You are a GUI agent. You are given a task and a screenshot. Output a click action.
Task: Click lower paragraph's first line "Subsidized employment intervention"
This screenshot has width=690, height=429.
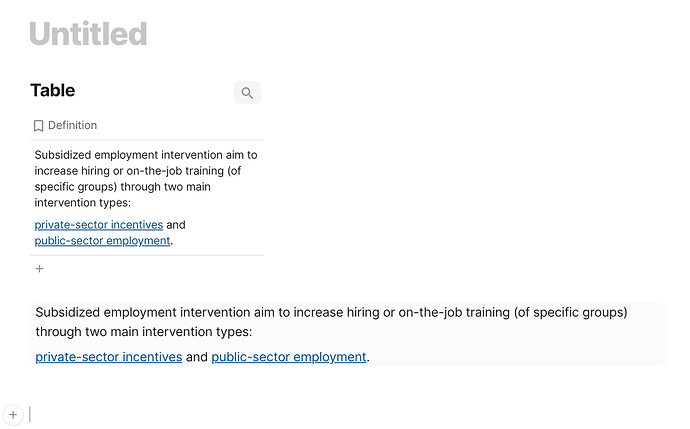(x=200, y=312)
